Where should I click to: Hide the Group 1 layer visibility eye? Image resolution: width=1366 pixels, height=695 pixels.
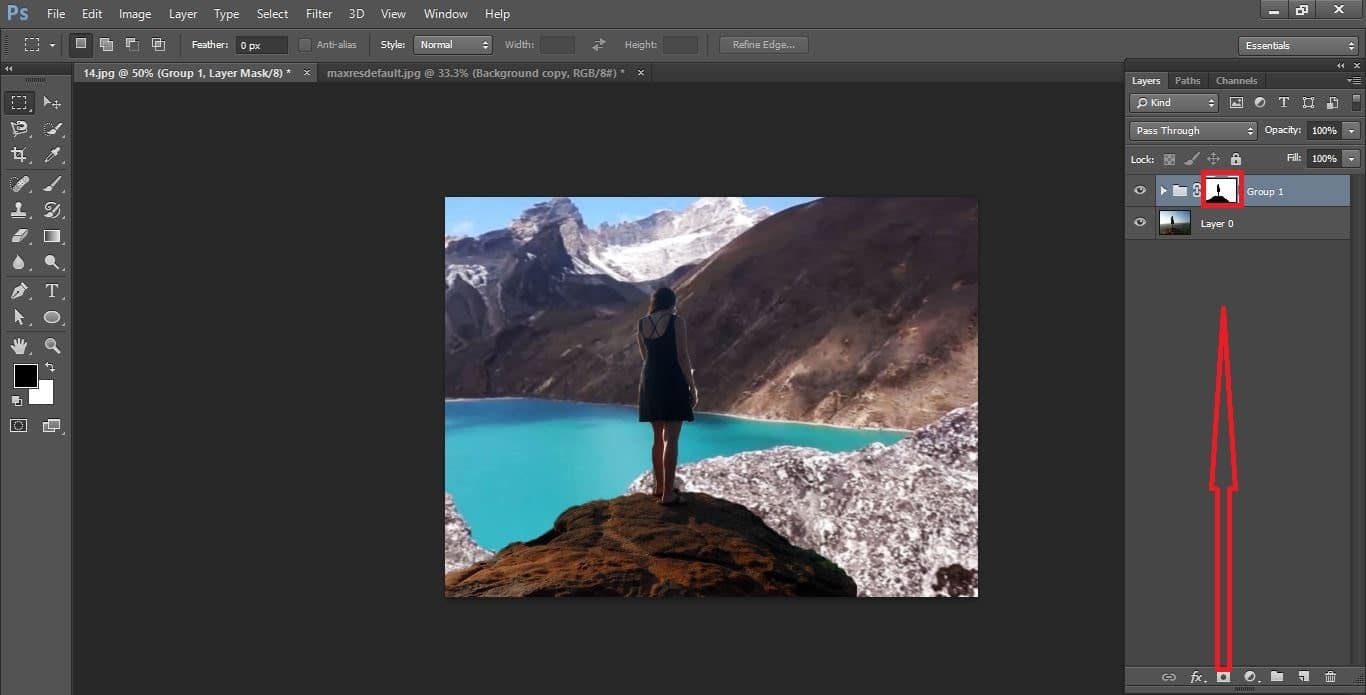[1139, 191]
